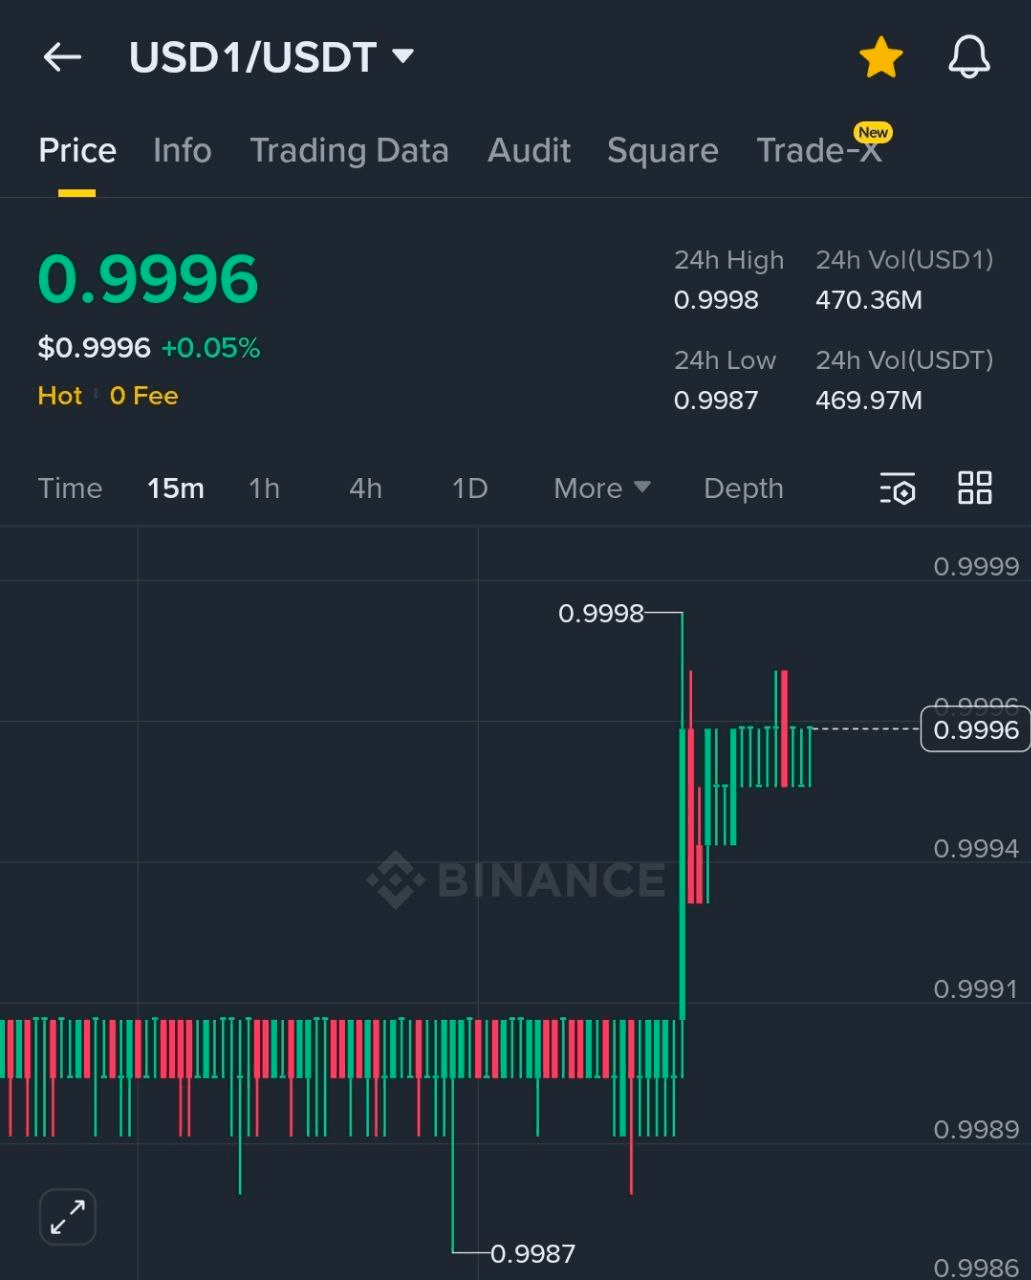The width and height of the screenshot is (1031, 1280).
Task: Switch chart to Time view
Action: tap(69, 488)
